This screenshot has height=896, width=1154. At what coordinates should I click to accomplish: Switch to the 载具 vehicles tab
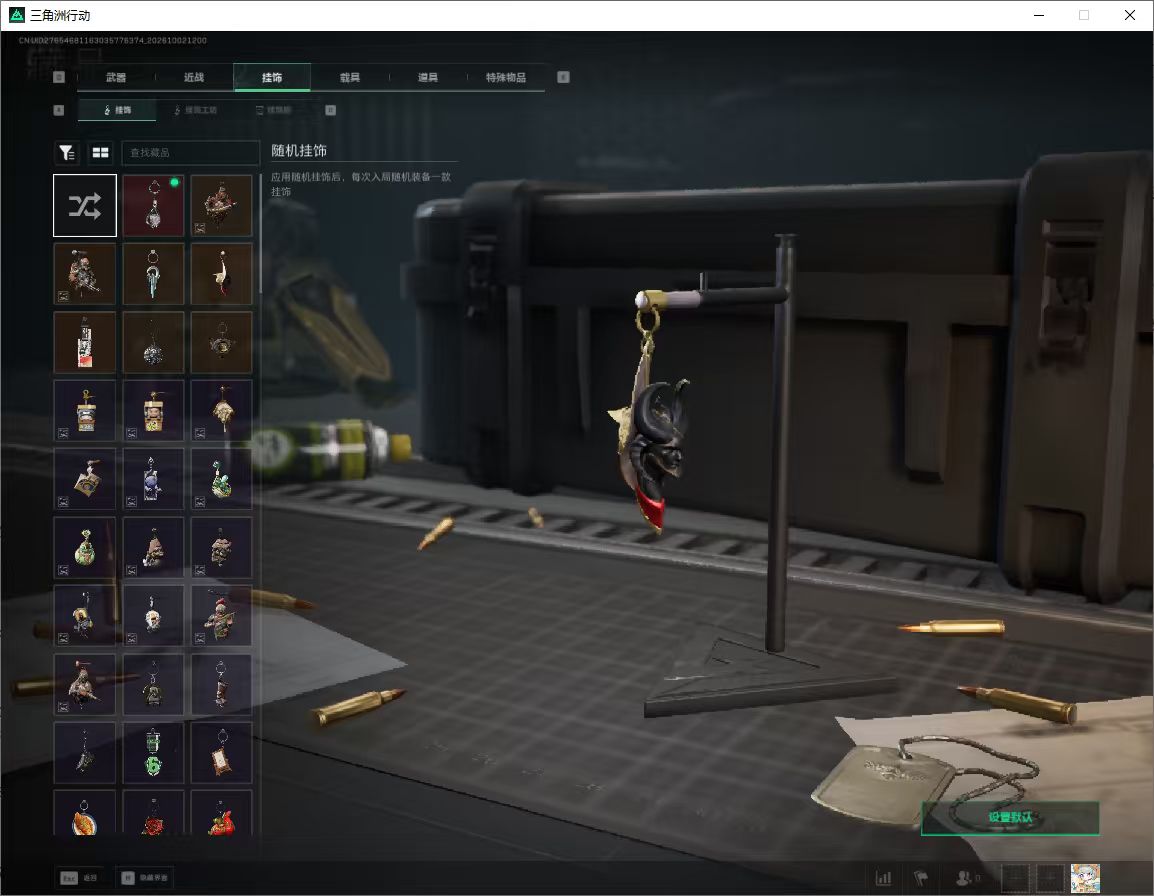pos(350,77)
